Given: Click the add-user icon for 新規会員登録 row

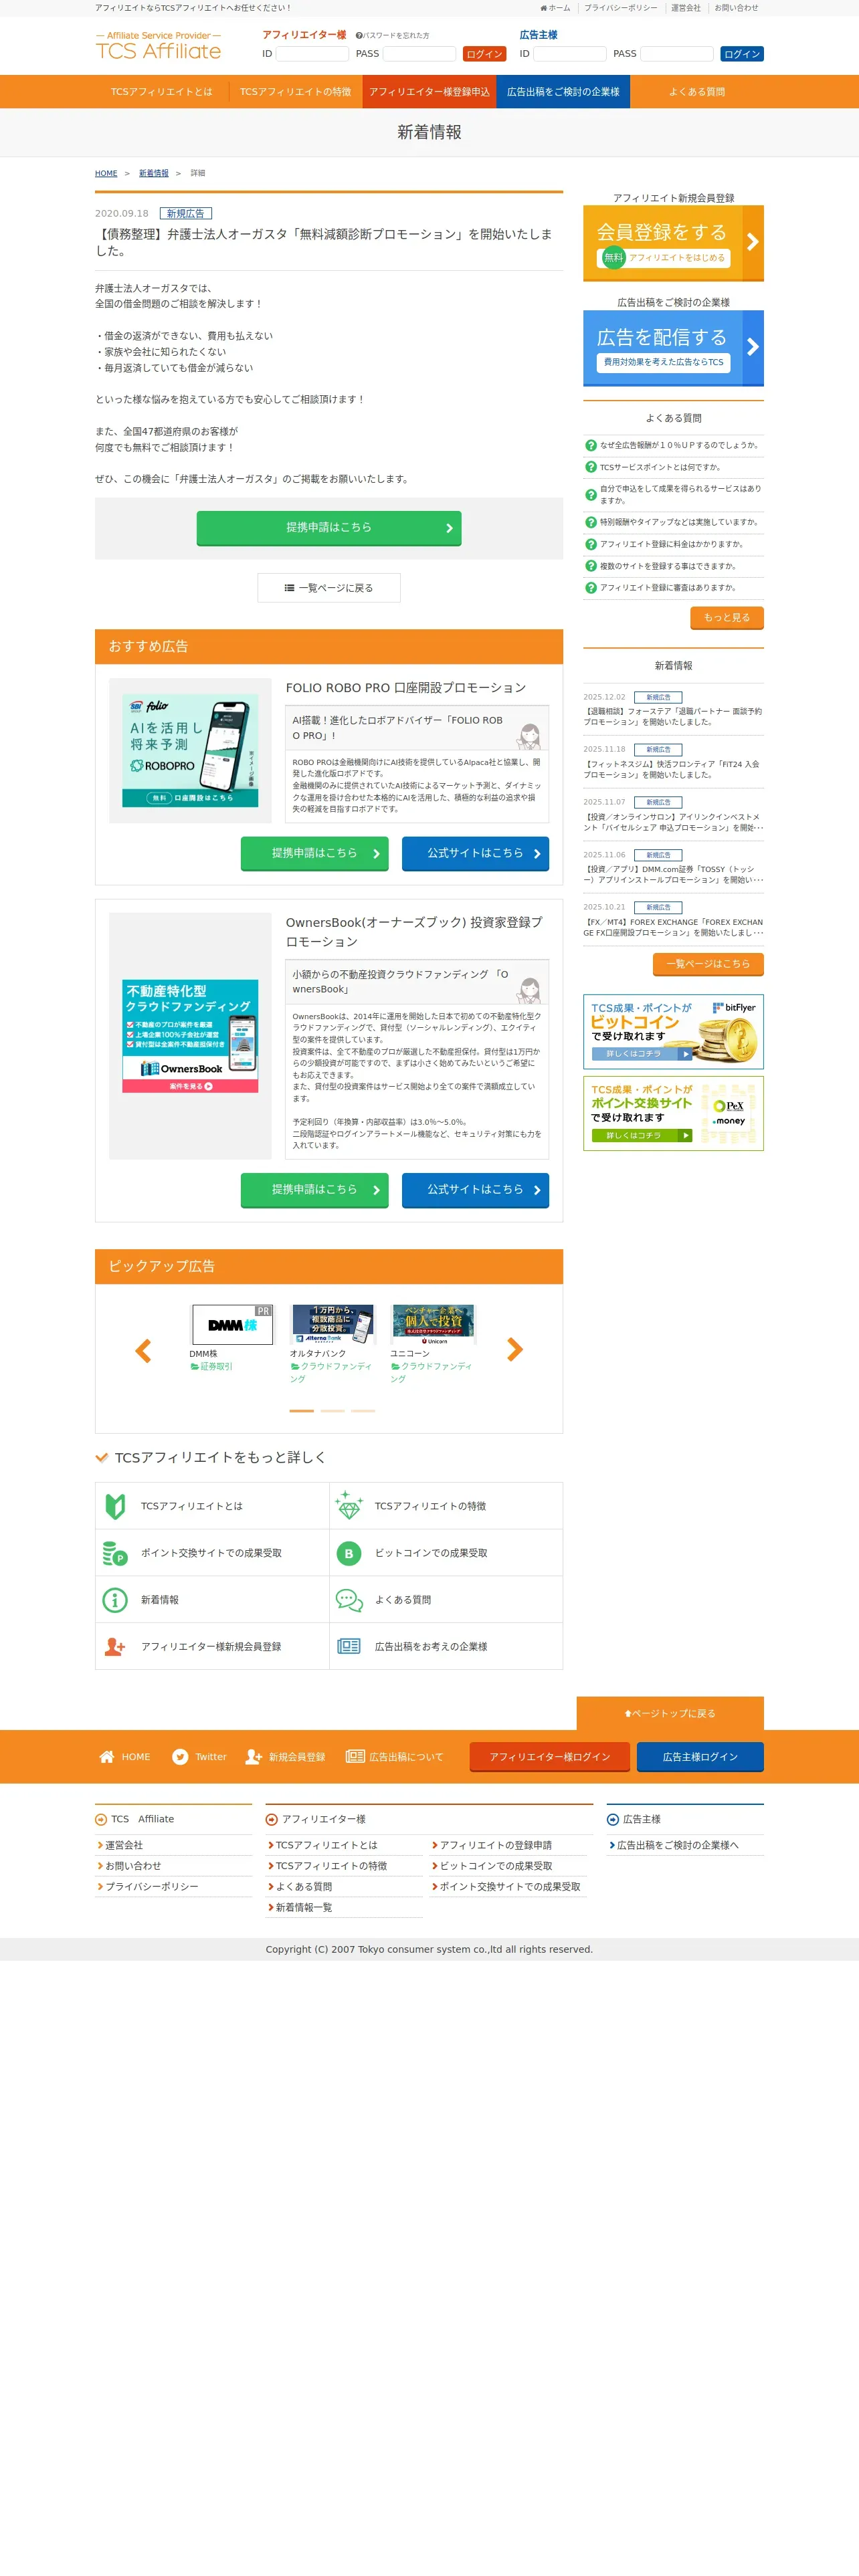Looking at the screenshot, I should click(x=115, y=1646).
